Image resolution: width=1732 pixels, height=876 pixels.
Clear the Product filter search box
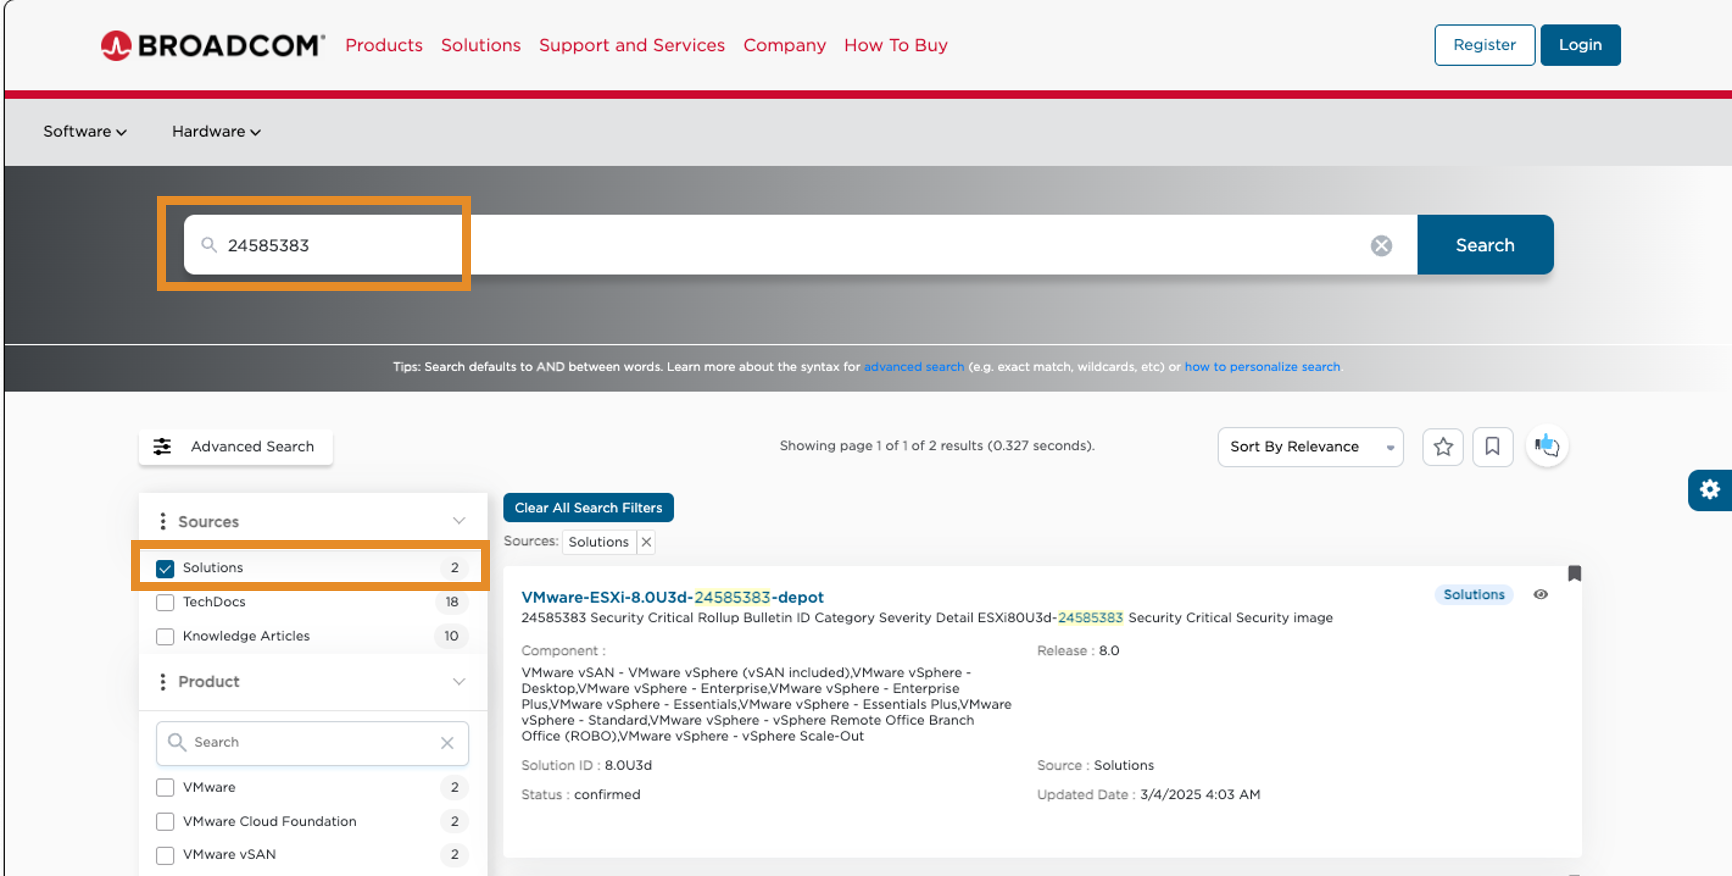(447, 743)
